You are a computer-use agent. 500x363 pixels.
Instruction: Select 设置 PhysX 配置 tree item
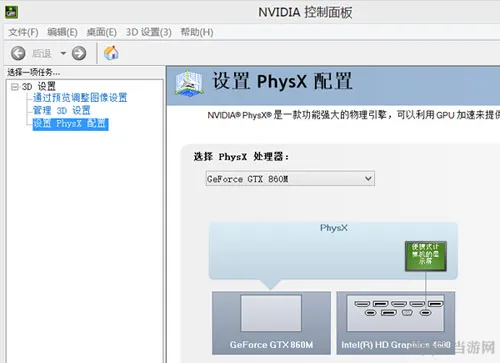pyautogui.click(x=70, y=124)
